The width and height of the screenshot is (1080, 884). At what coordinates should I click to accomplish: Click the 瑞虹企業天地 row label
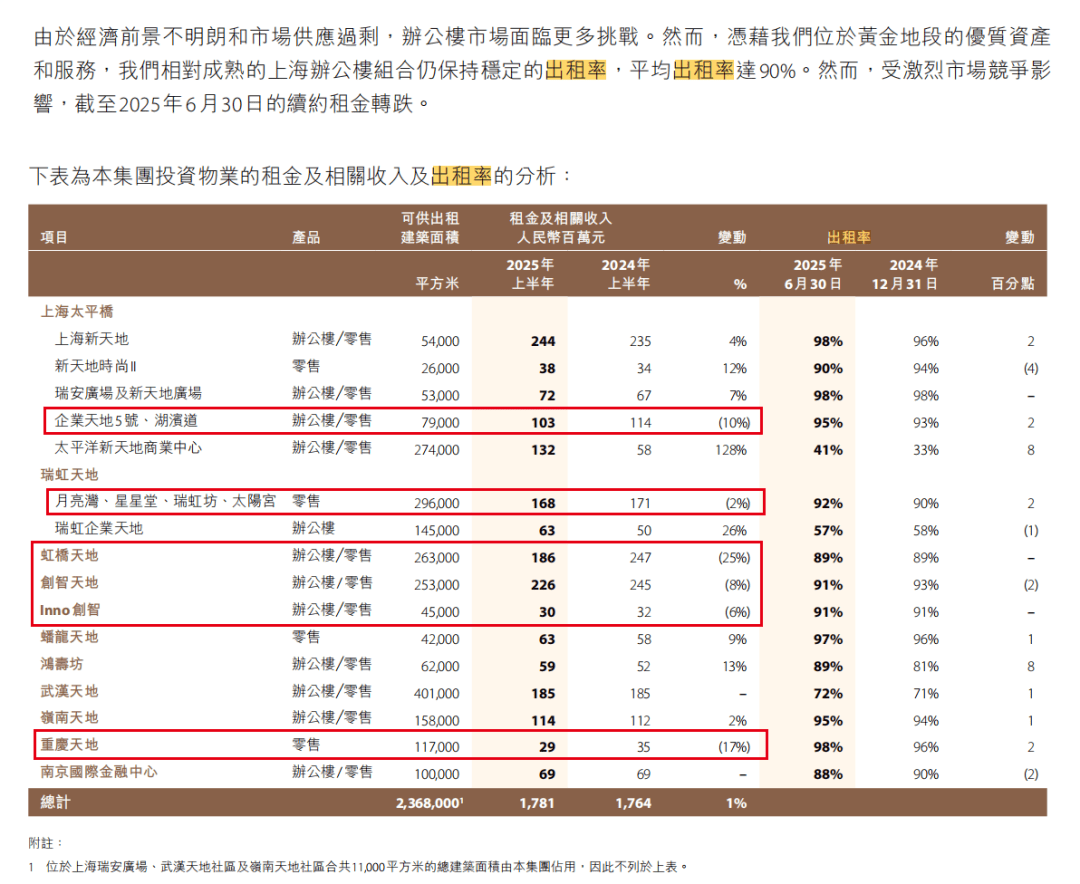click(99, 528)
